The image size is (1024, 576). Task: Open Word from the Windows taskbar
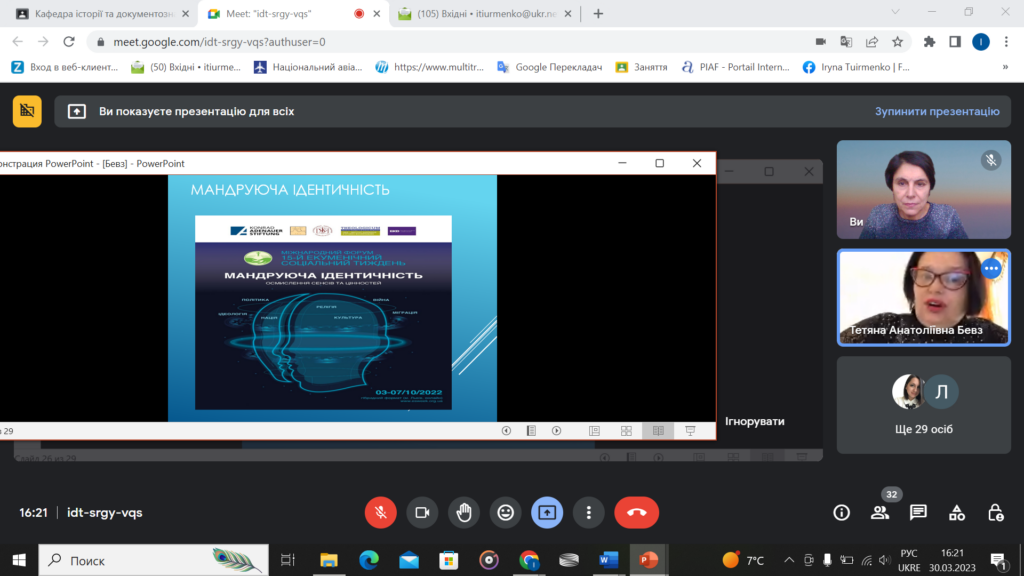pos(608,560)
